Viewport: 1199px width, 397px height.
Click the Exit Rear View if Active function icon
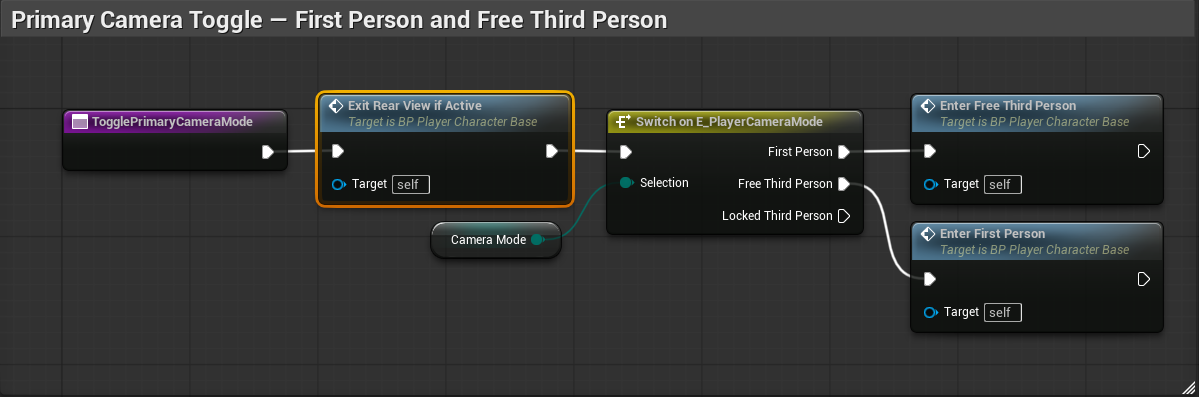click(335, 106)
